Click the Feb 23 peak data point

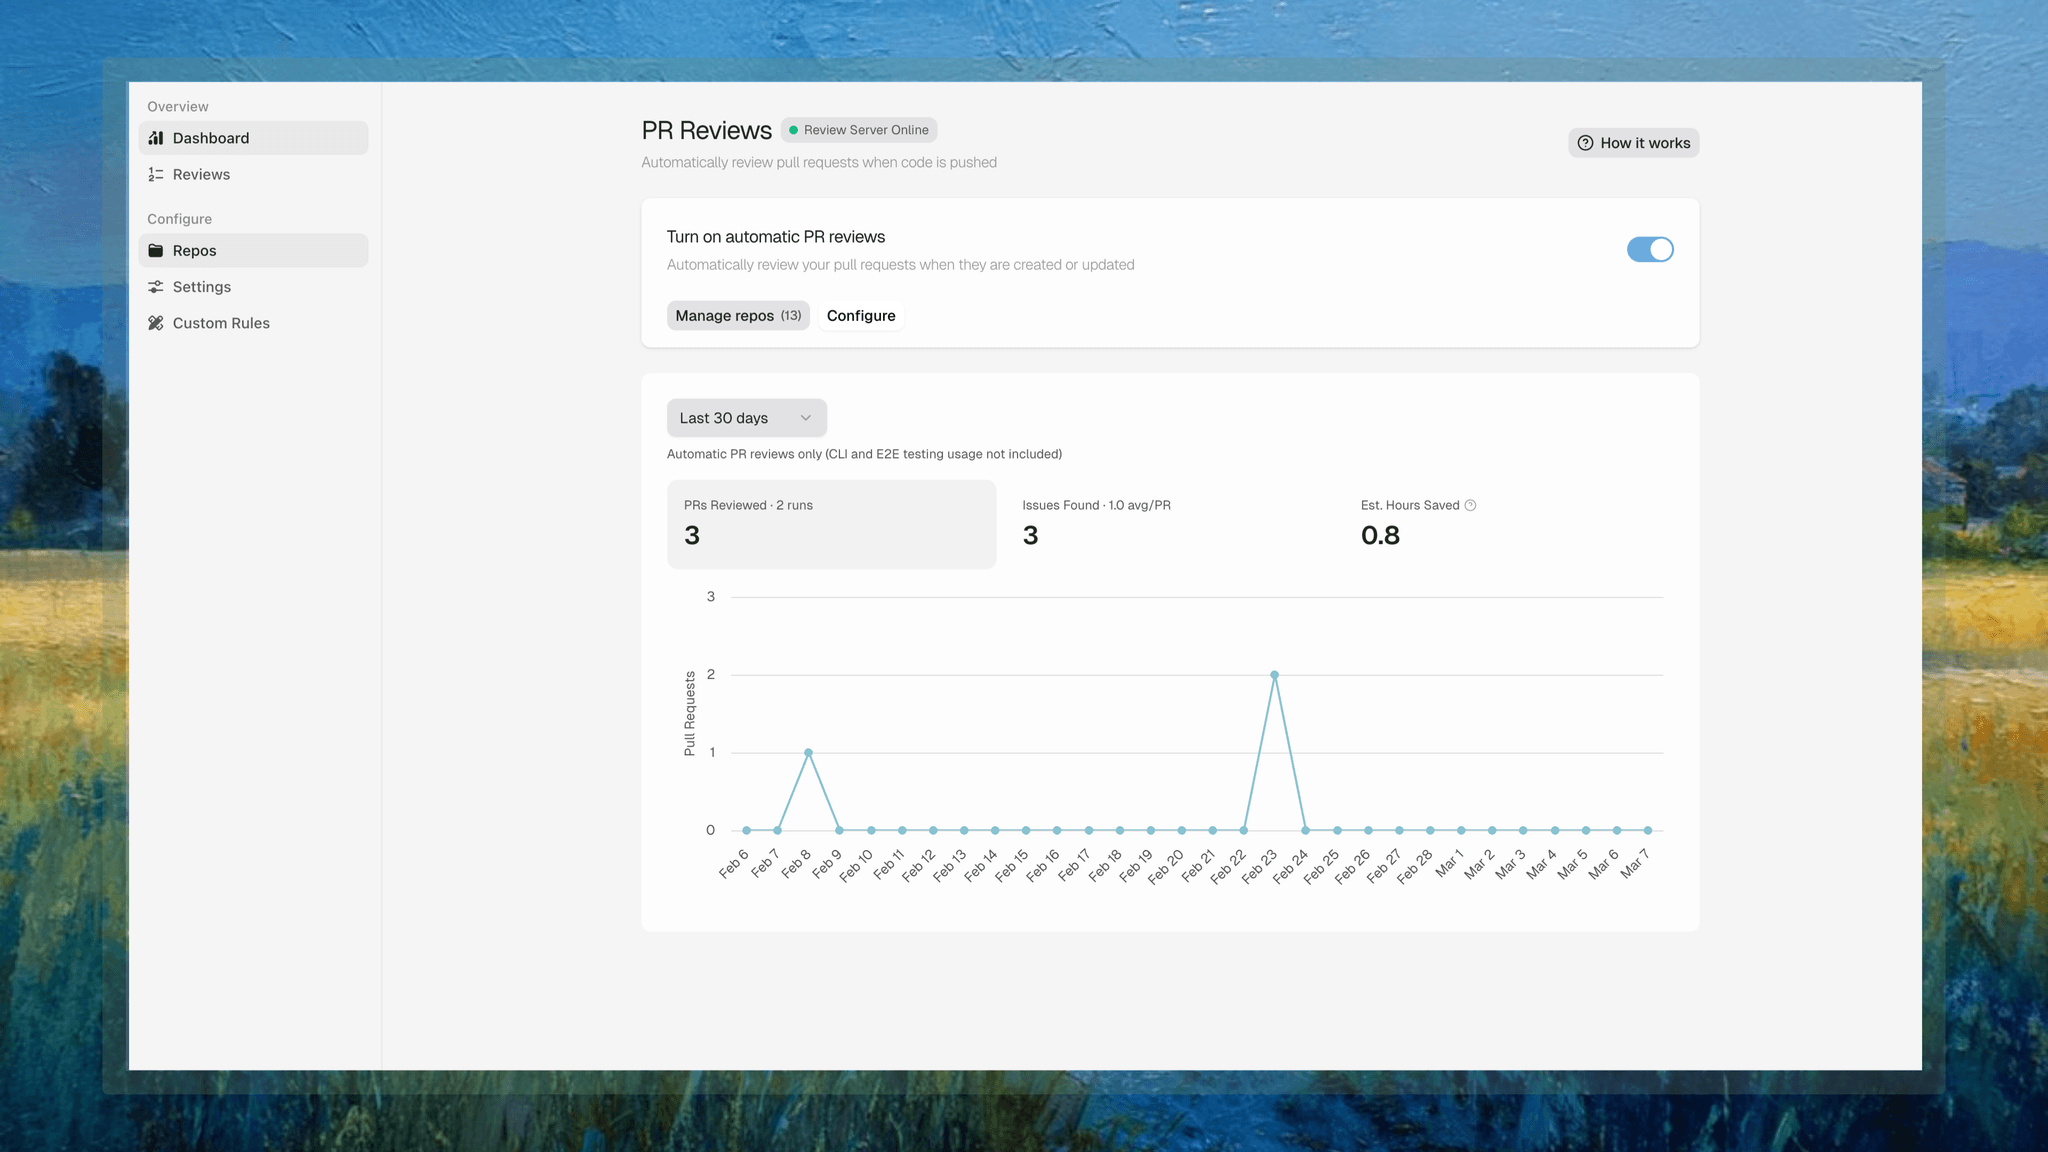point(1274,675)
